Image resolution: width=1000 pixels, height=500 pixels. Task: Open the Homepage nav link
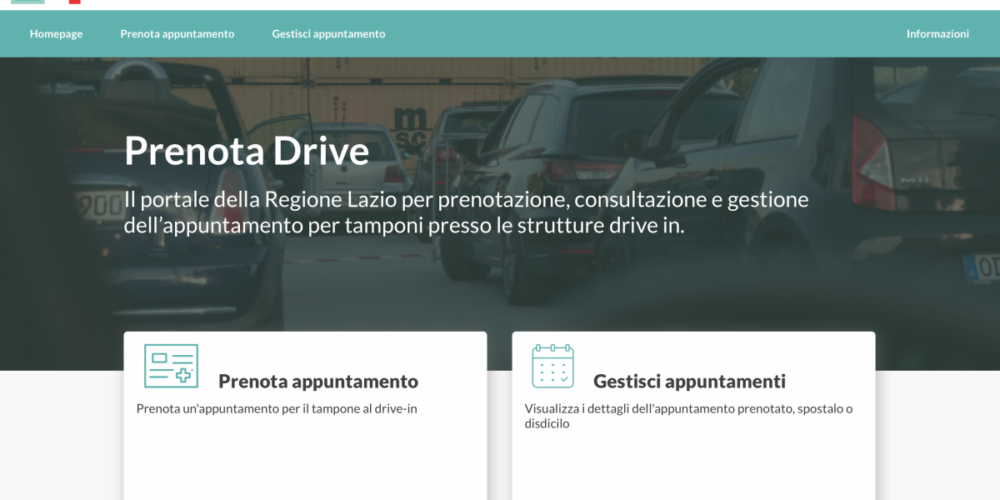56,34
